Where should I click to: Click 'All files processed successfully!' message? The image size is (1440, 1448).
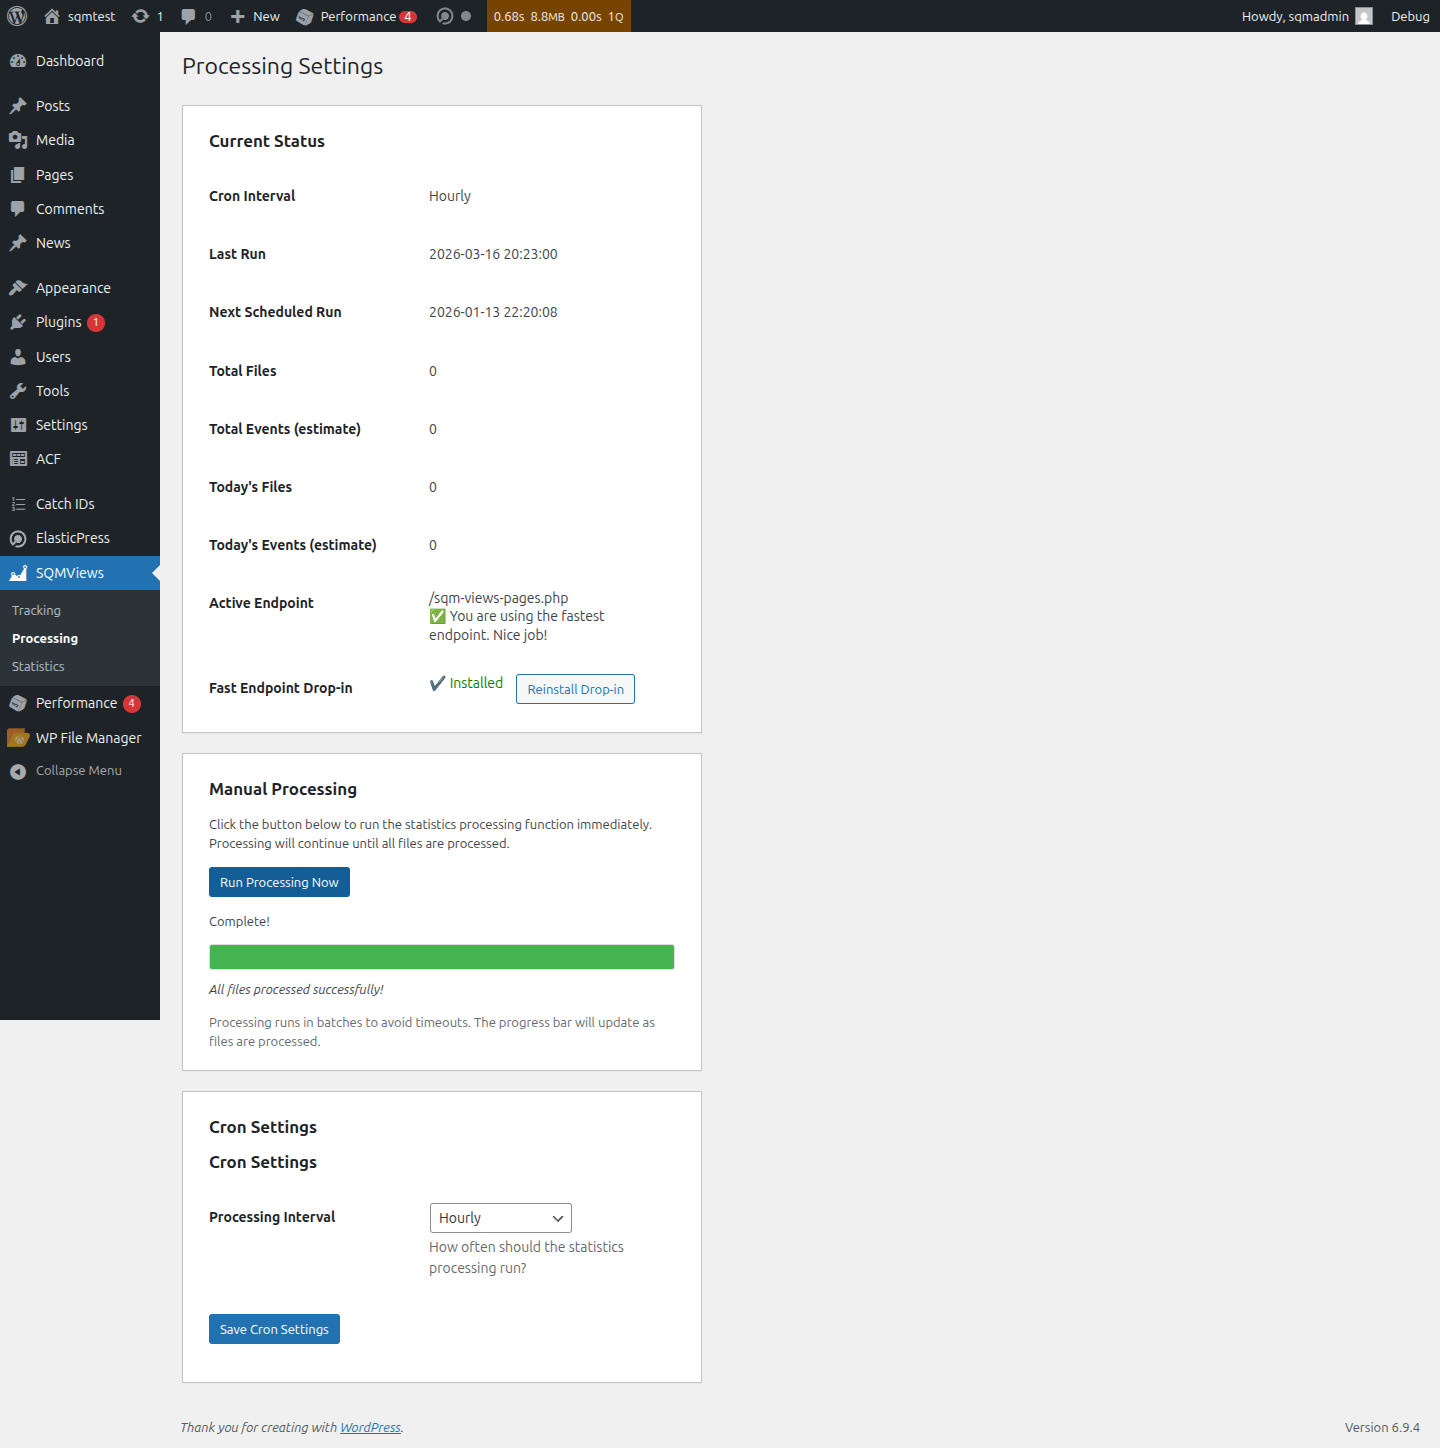[x=296, y=989]
